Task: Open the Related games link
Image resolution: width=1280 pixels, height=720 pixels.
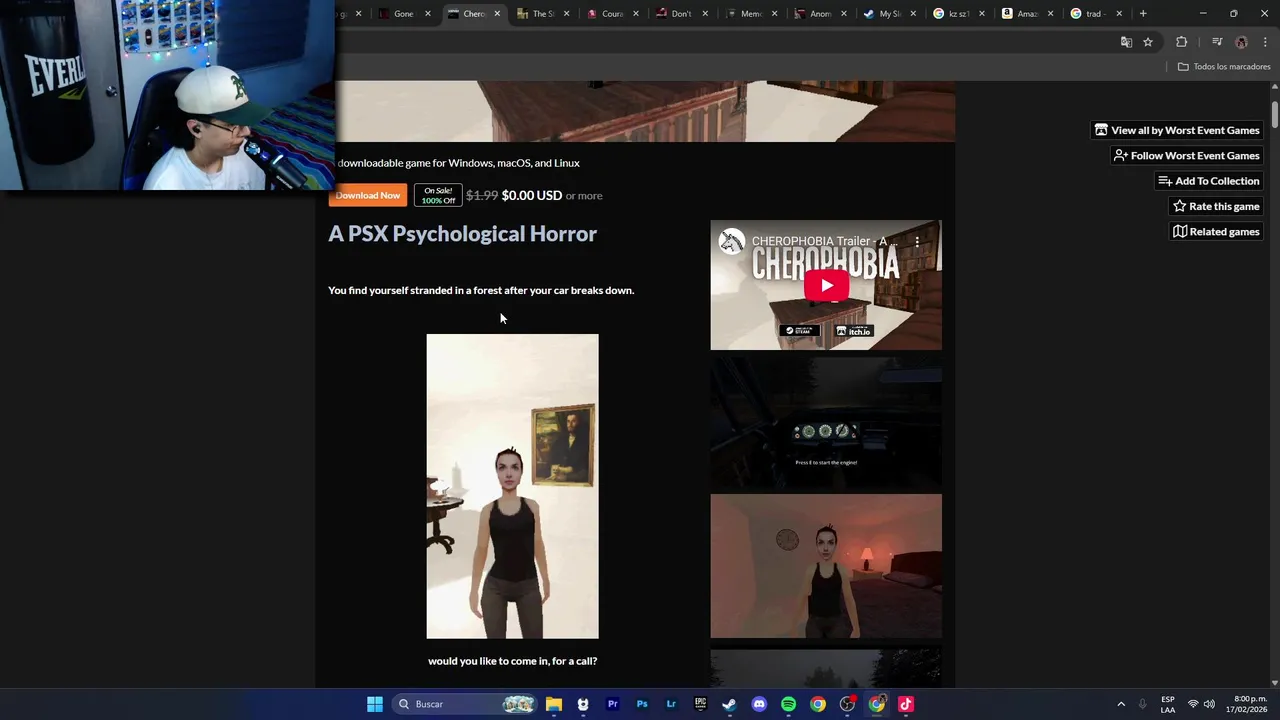Action: pyautogui.click(x=1216, y=232)
